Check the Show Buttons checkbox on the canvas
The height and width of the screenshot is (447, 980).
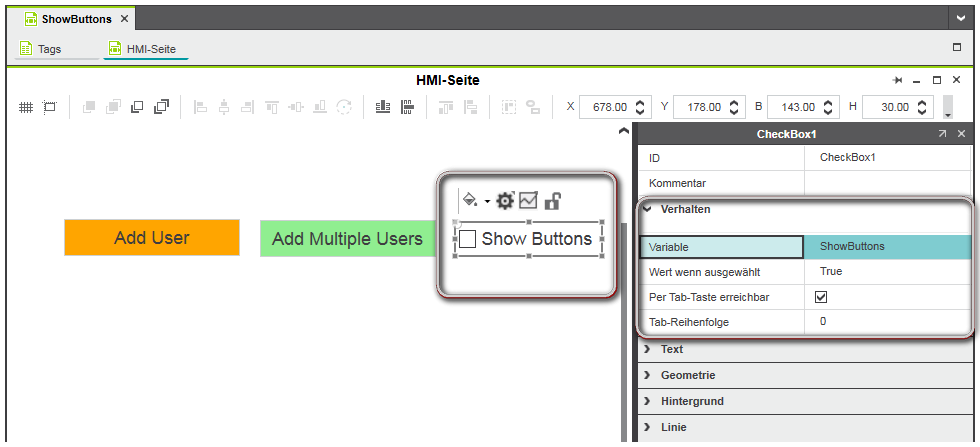(467, 239)
